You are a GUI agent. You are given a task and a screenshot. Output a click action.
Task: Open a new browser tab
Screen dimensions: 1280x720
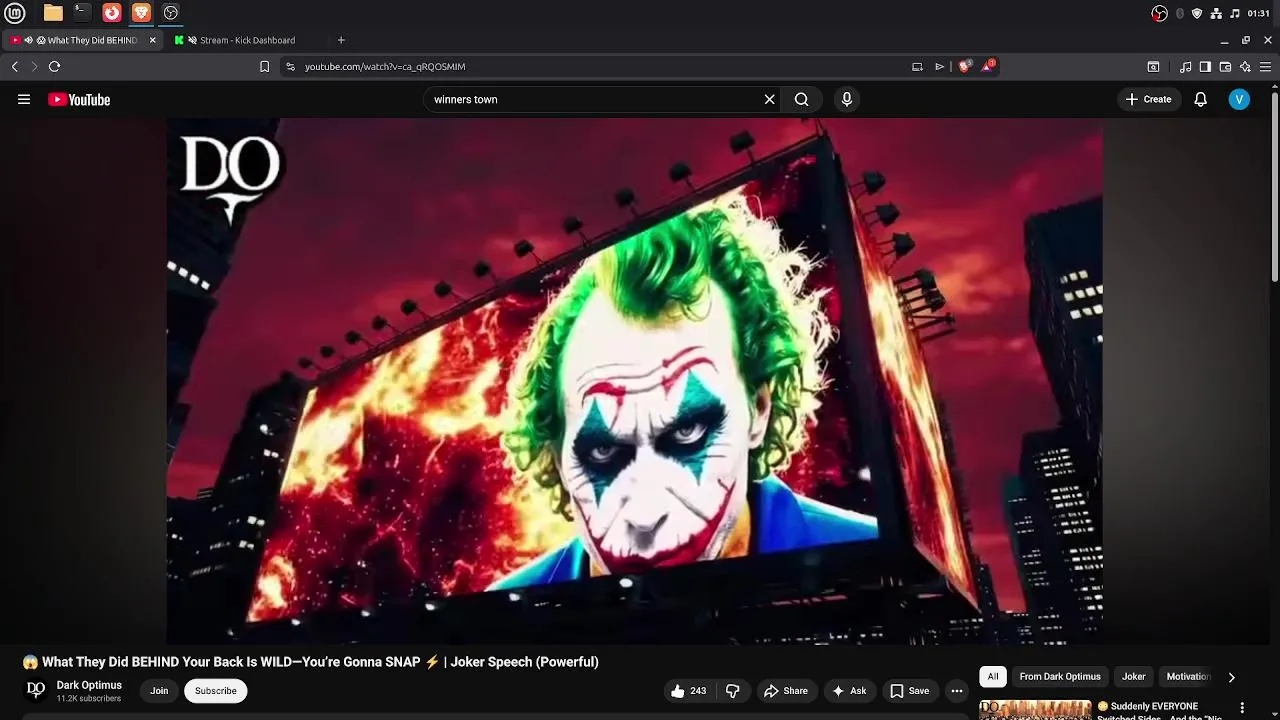(x=341, y=40)
